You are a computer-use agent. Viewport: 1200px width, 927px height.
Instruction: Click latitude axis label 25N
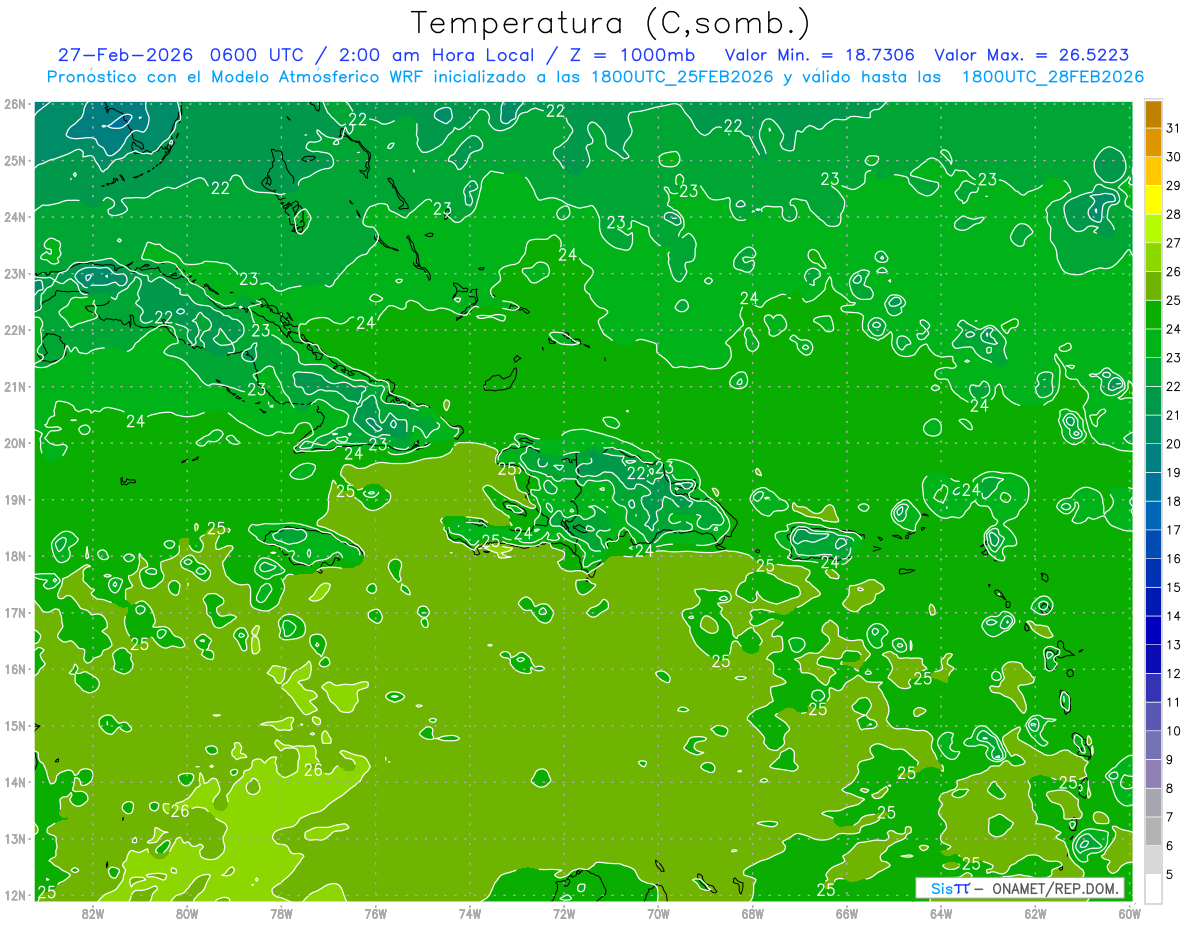point(14,160)
